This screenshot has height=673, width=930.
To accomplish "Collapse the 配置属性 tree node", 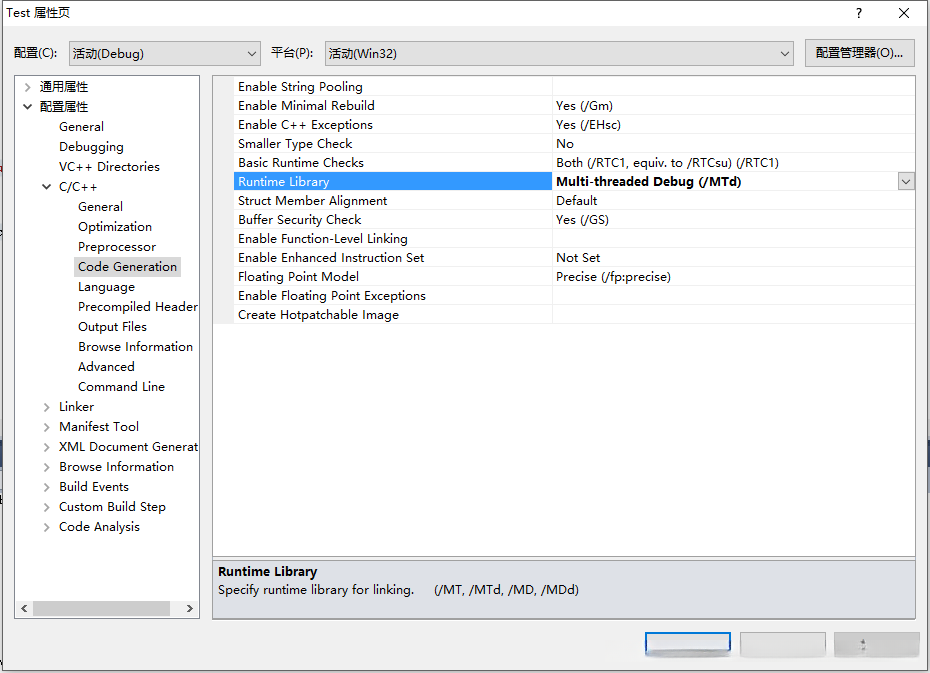I will point(27,107).
